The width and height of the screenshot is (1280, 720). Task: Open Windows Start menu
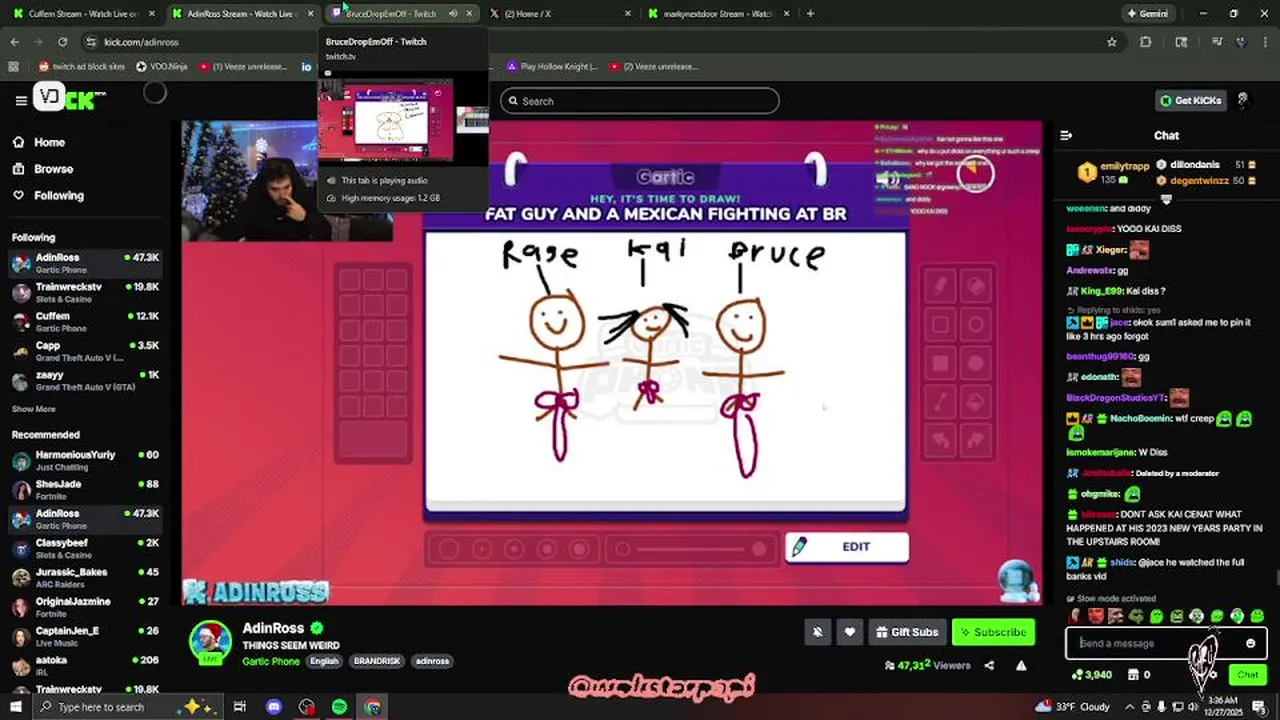(x=16, y=707)
